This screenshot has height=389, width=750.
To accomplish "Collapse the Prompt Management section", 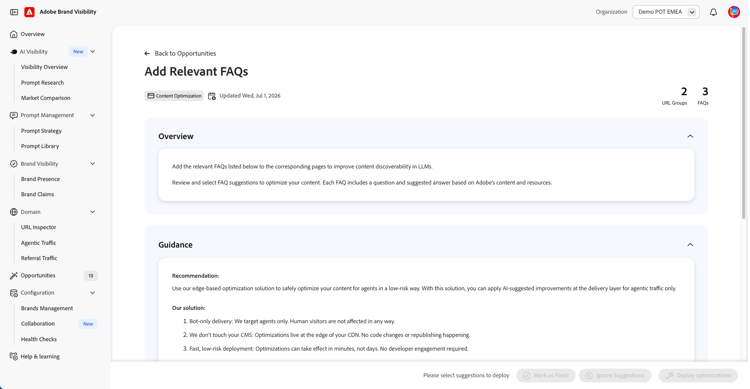I will coord(92,115).
